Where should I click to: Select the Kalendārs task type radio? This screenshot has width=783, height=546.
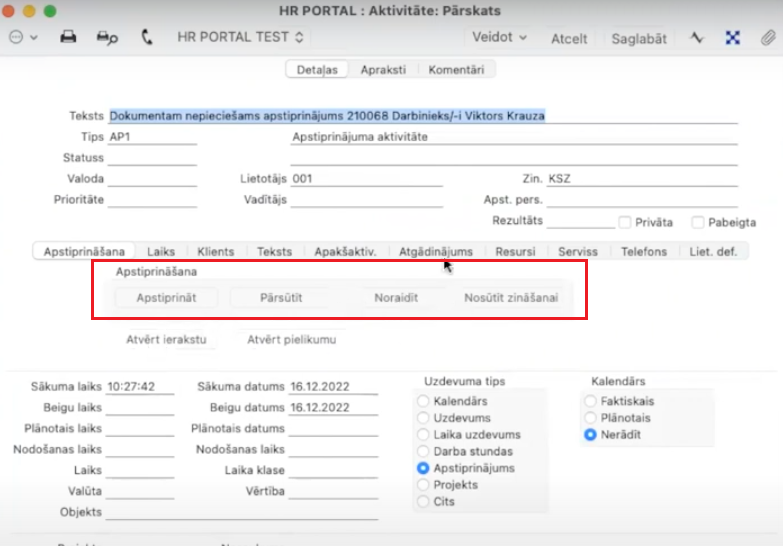click(424, 401)
